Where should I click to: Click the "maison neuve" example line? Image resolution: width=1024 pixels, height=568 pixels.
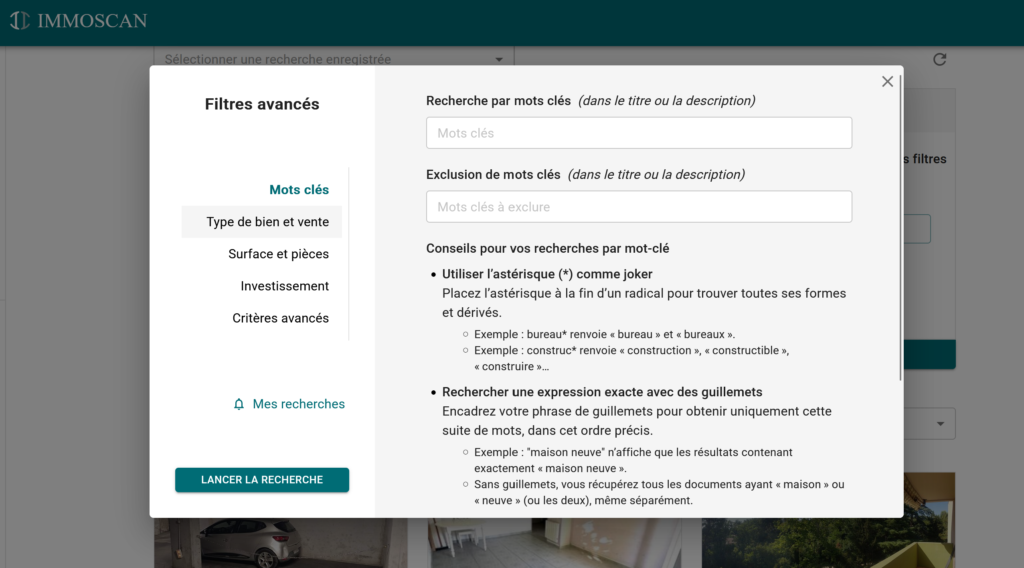[633, 460]
